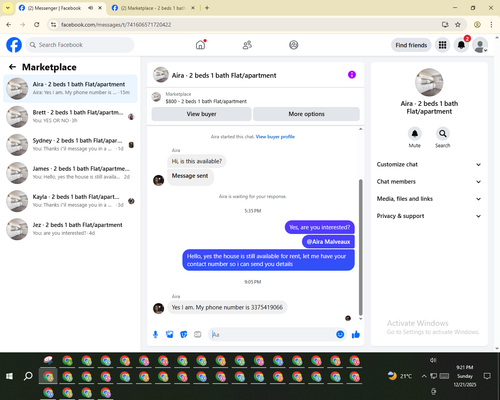Expand Chat members section
The image size is (500, 400).
[429, 182]
